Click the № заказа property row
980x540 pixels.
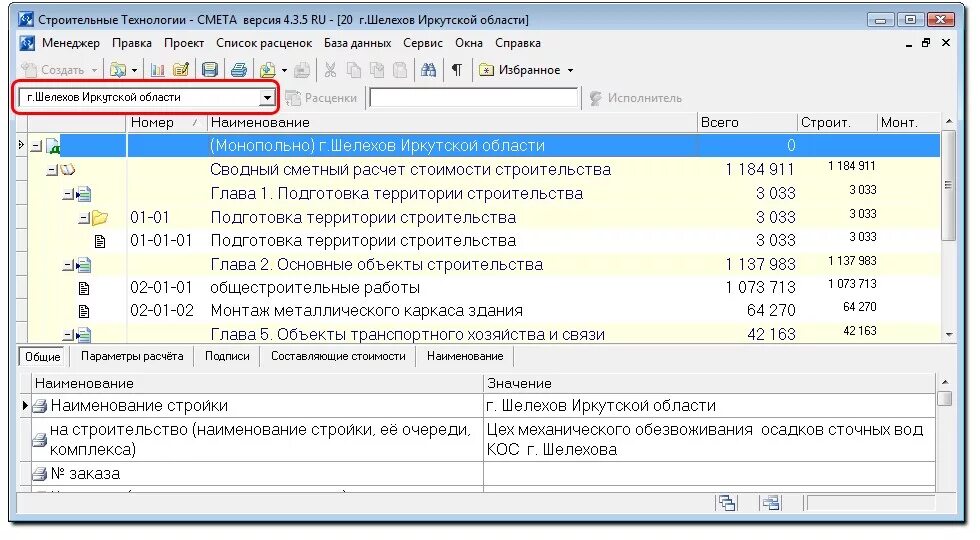[x=482, y=474]
